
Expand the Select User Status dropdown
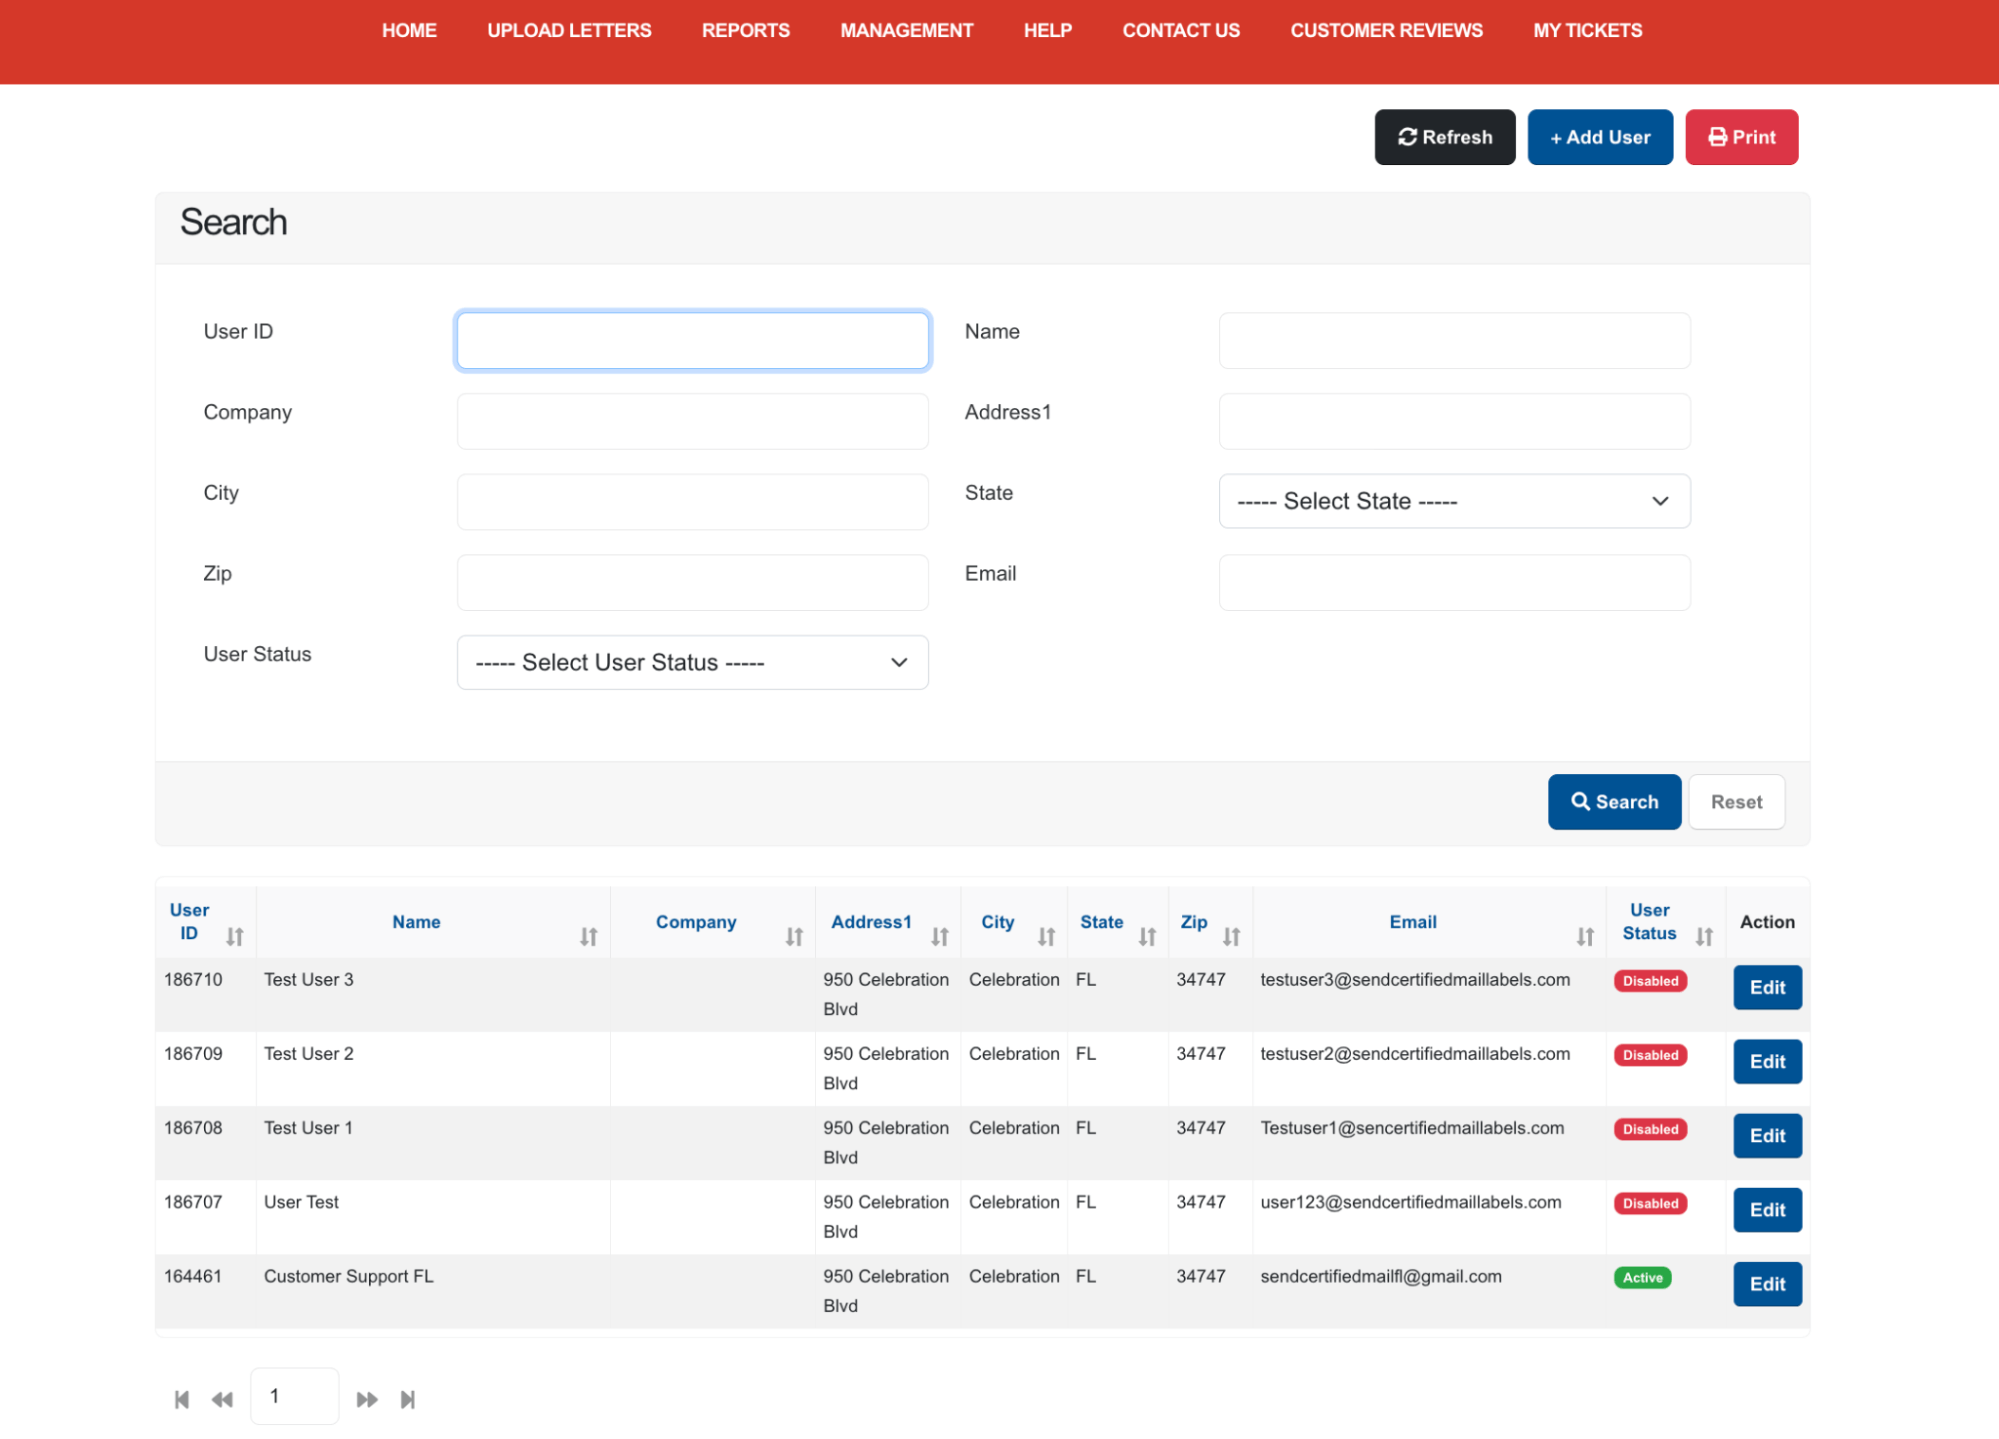tap(692, 662)
